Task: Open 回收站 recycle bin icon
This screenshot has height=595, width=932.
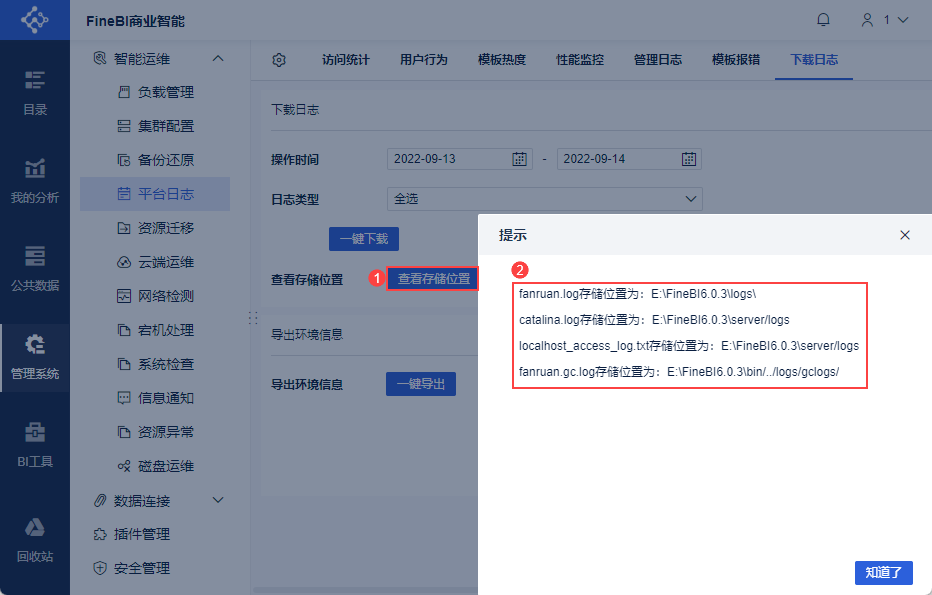Action: click(x=34, y=540)
